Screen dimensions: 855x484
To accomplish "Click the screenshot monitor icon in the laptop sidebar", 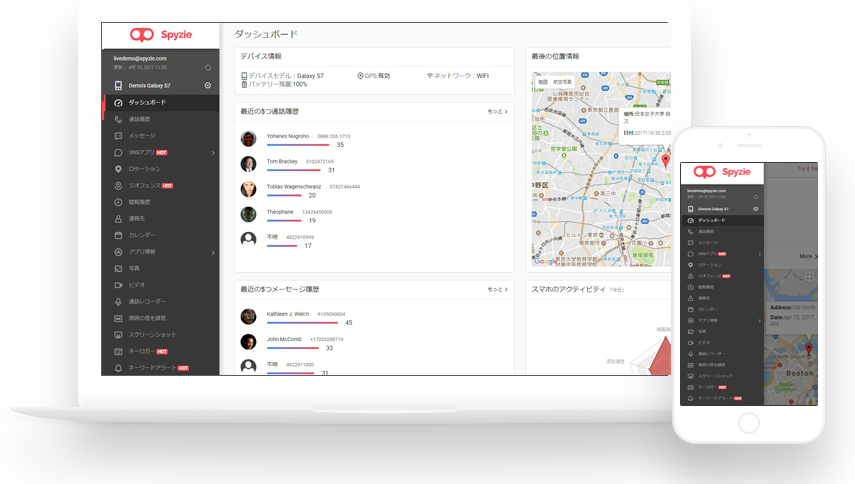I will [118, 335].
